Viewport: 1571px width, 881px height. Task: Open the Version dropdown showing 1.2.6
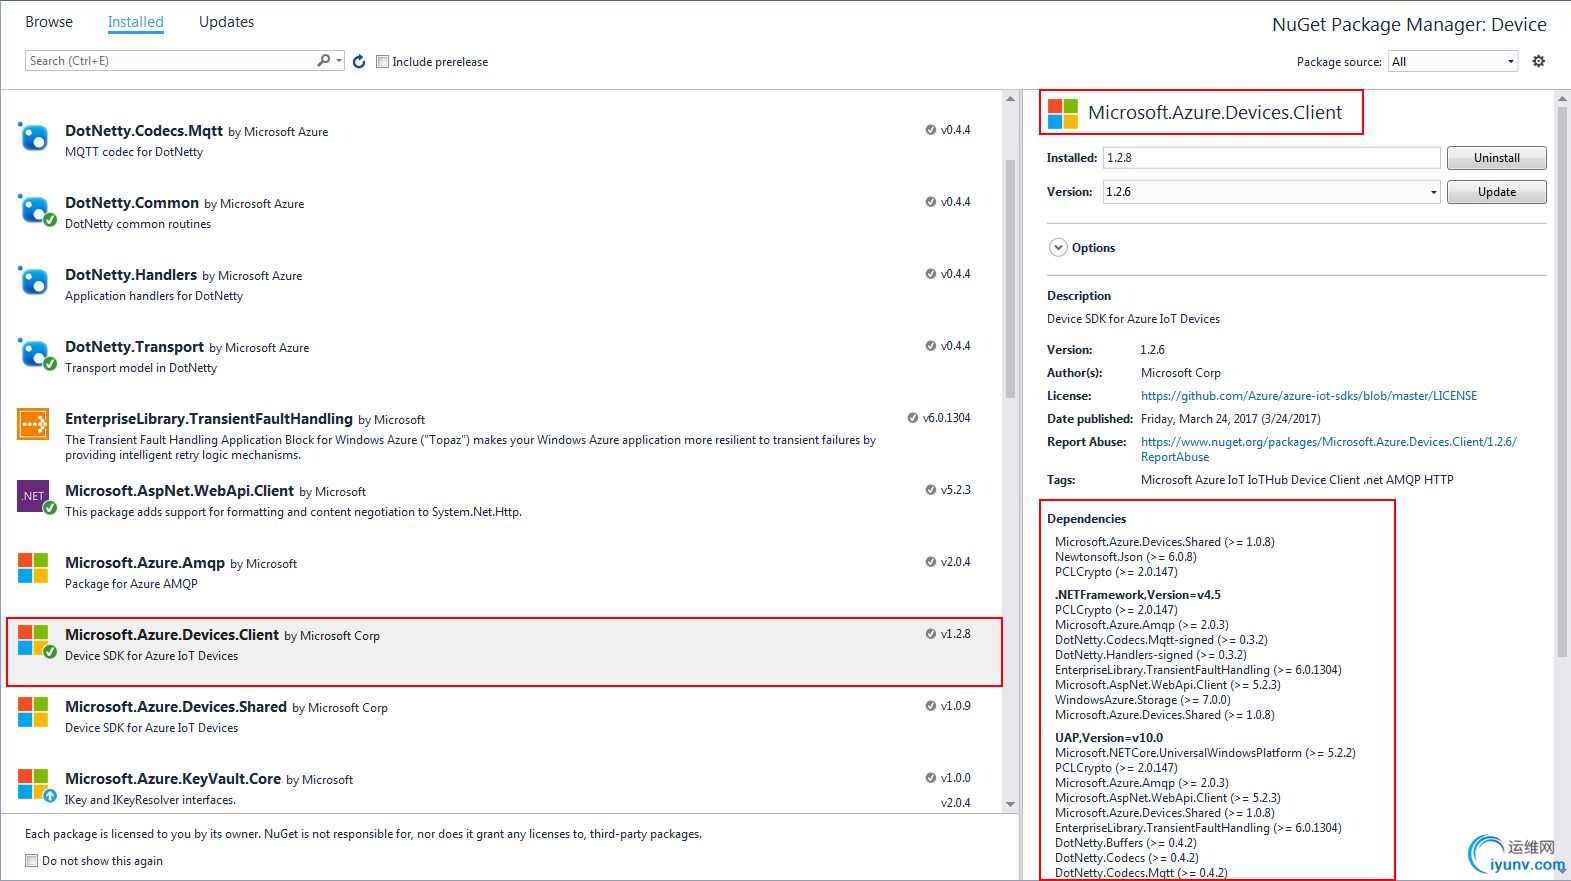[1271, 192]
